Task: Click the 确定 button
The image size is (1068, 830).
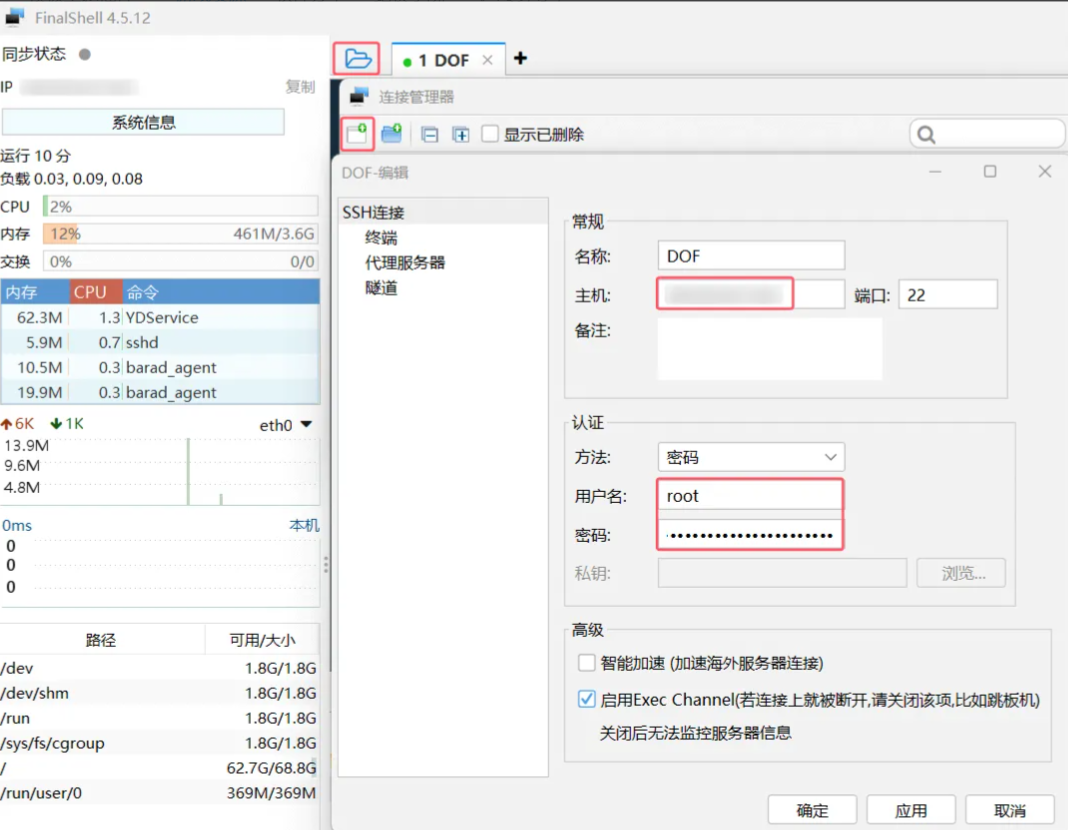Action: pyautogui.click(x=812, y=810)
